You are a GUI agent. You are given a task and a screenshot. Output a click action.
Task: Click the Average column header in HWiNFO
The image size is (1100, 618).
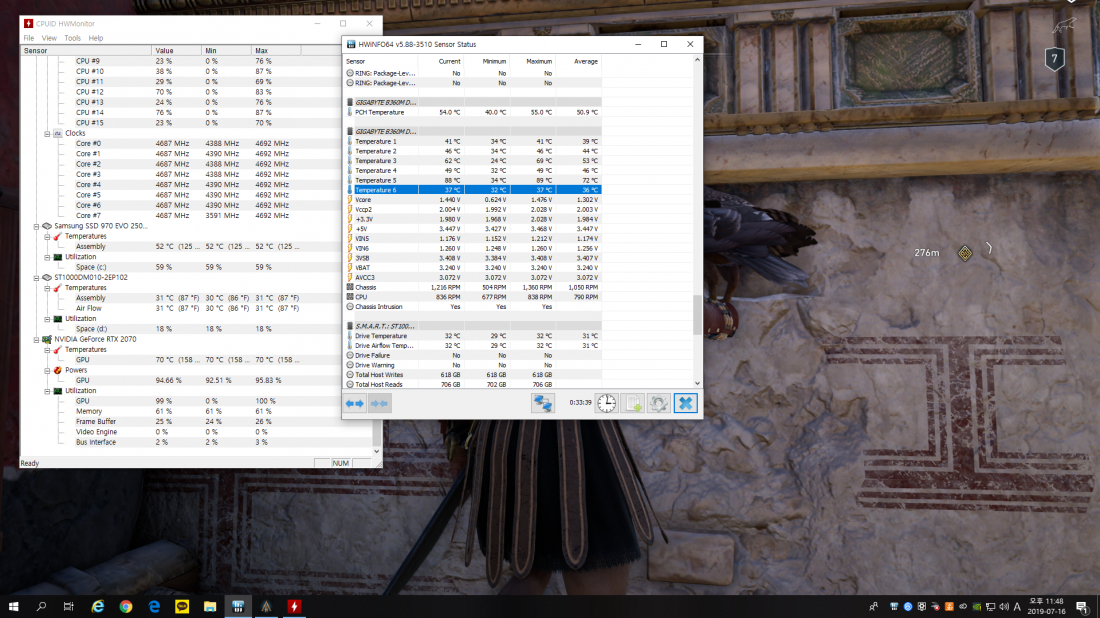point(586,61)
